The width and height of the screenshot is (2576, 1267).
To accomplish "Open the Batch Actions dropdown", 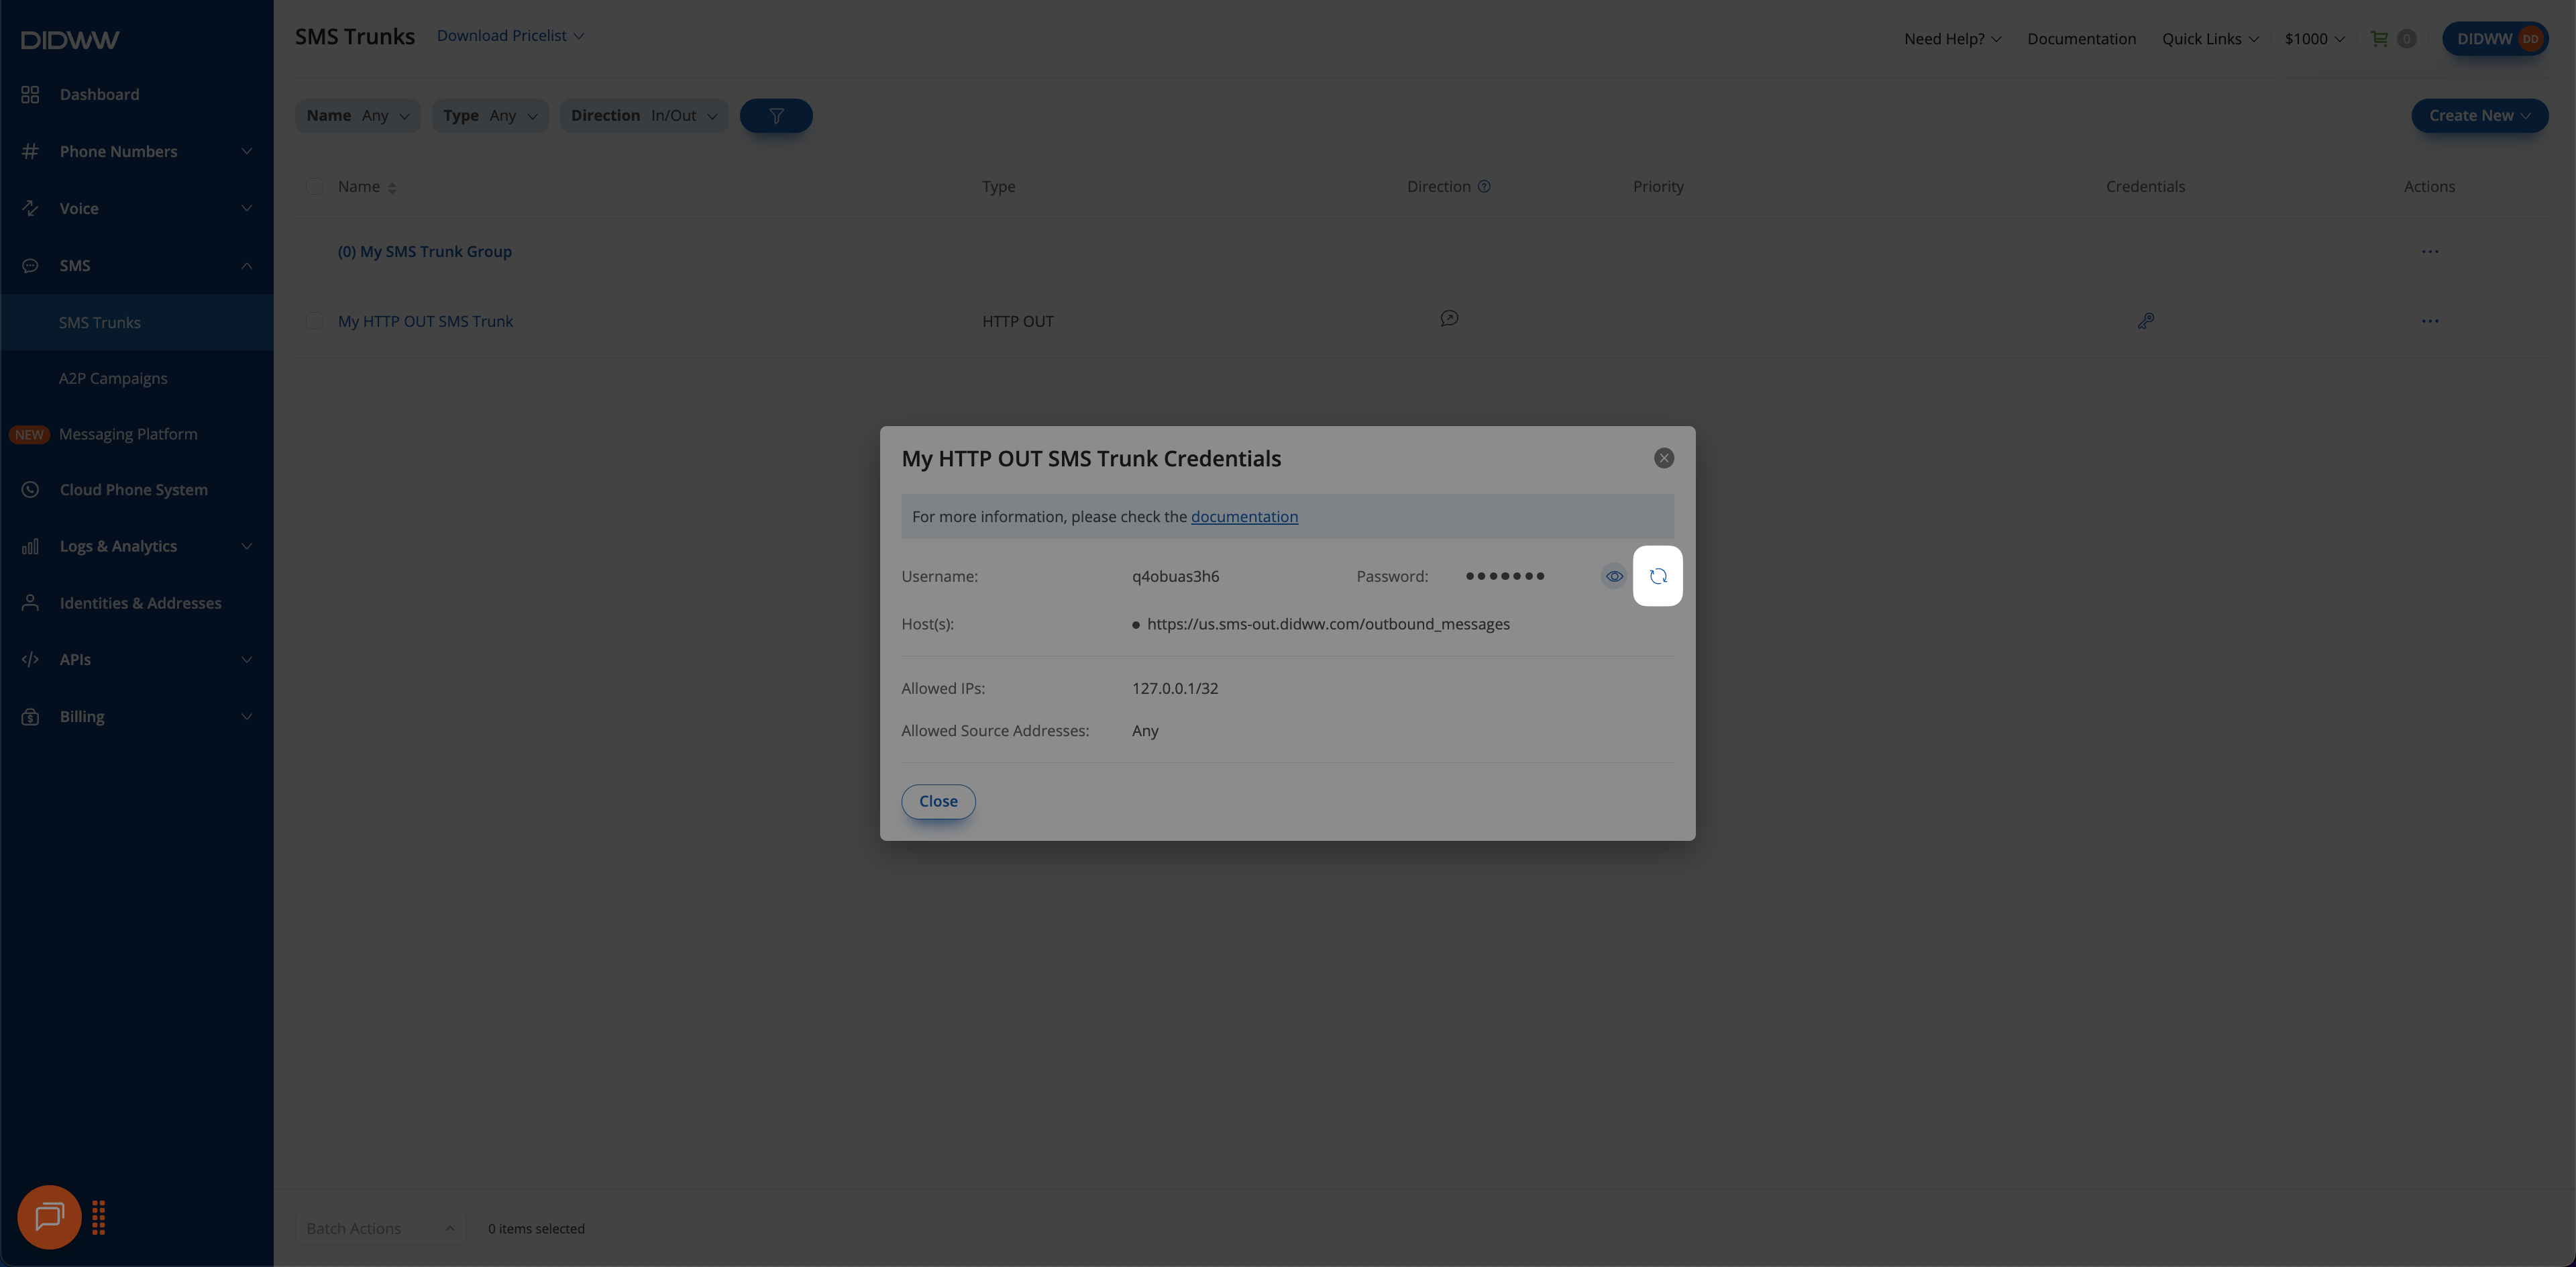I will [380, 1228].
